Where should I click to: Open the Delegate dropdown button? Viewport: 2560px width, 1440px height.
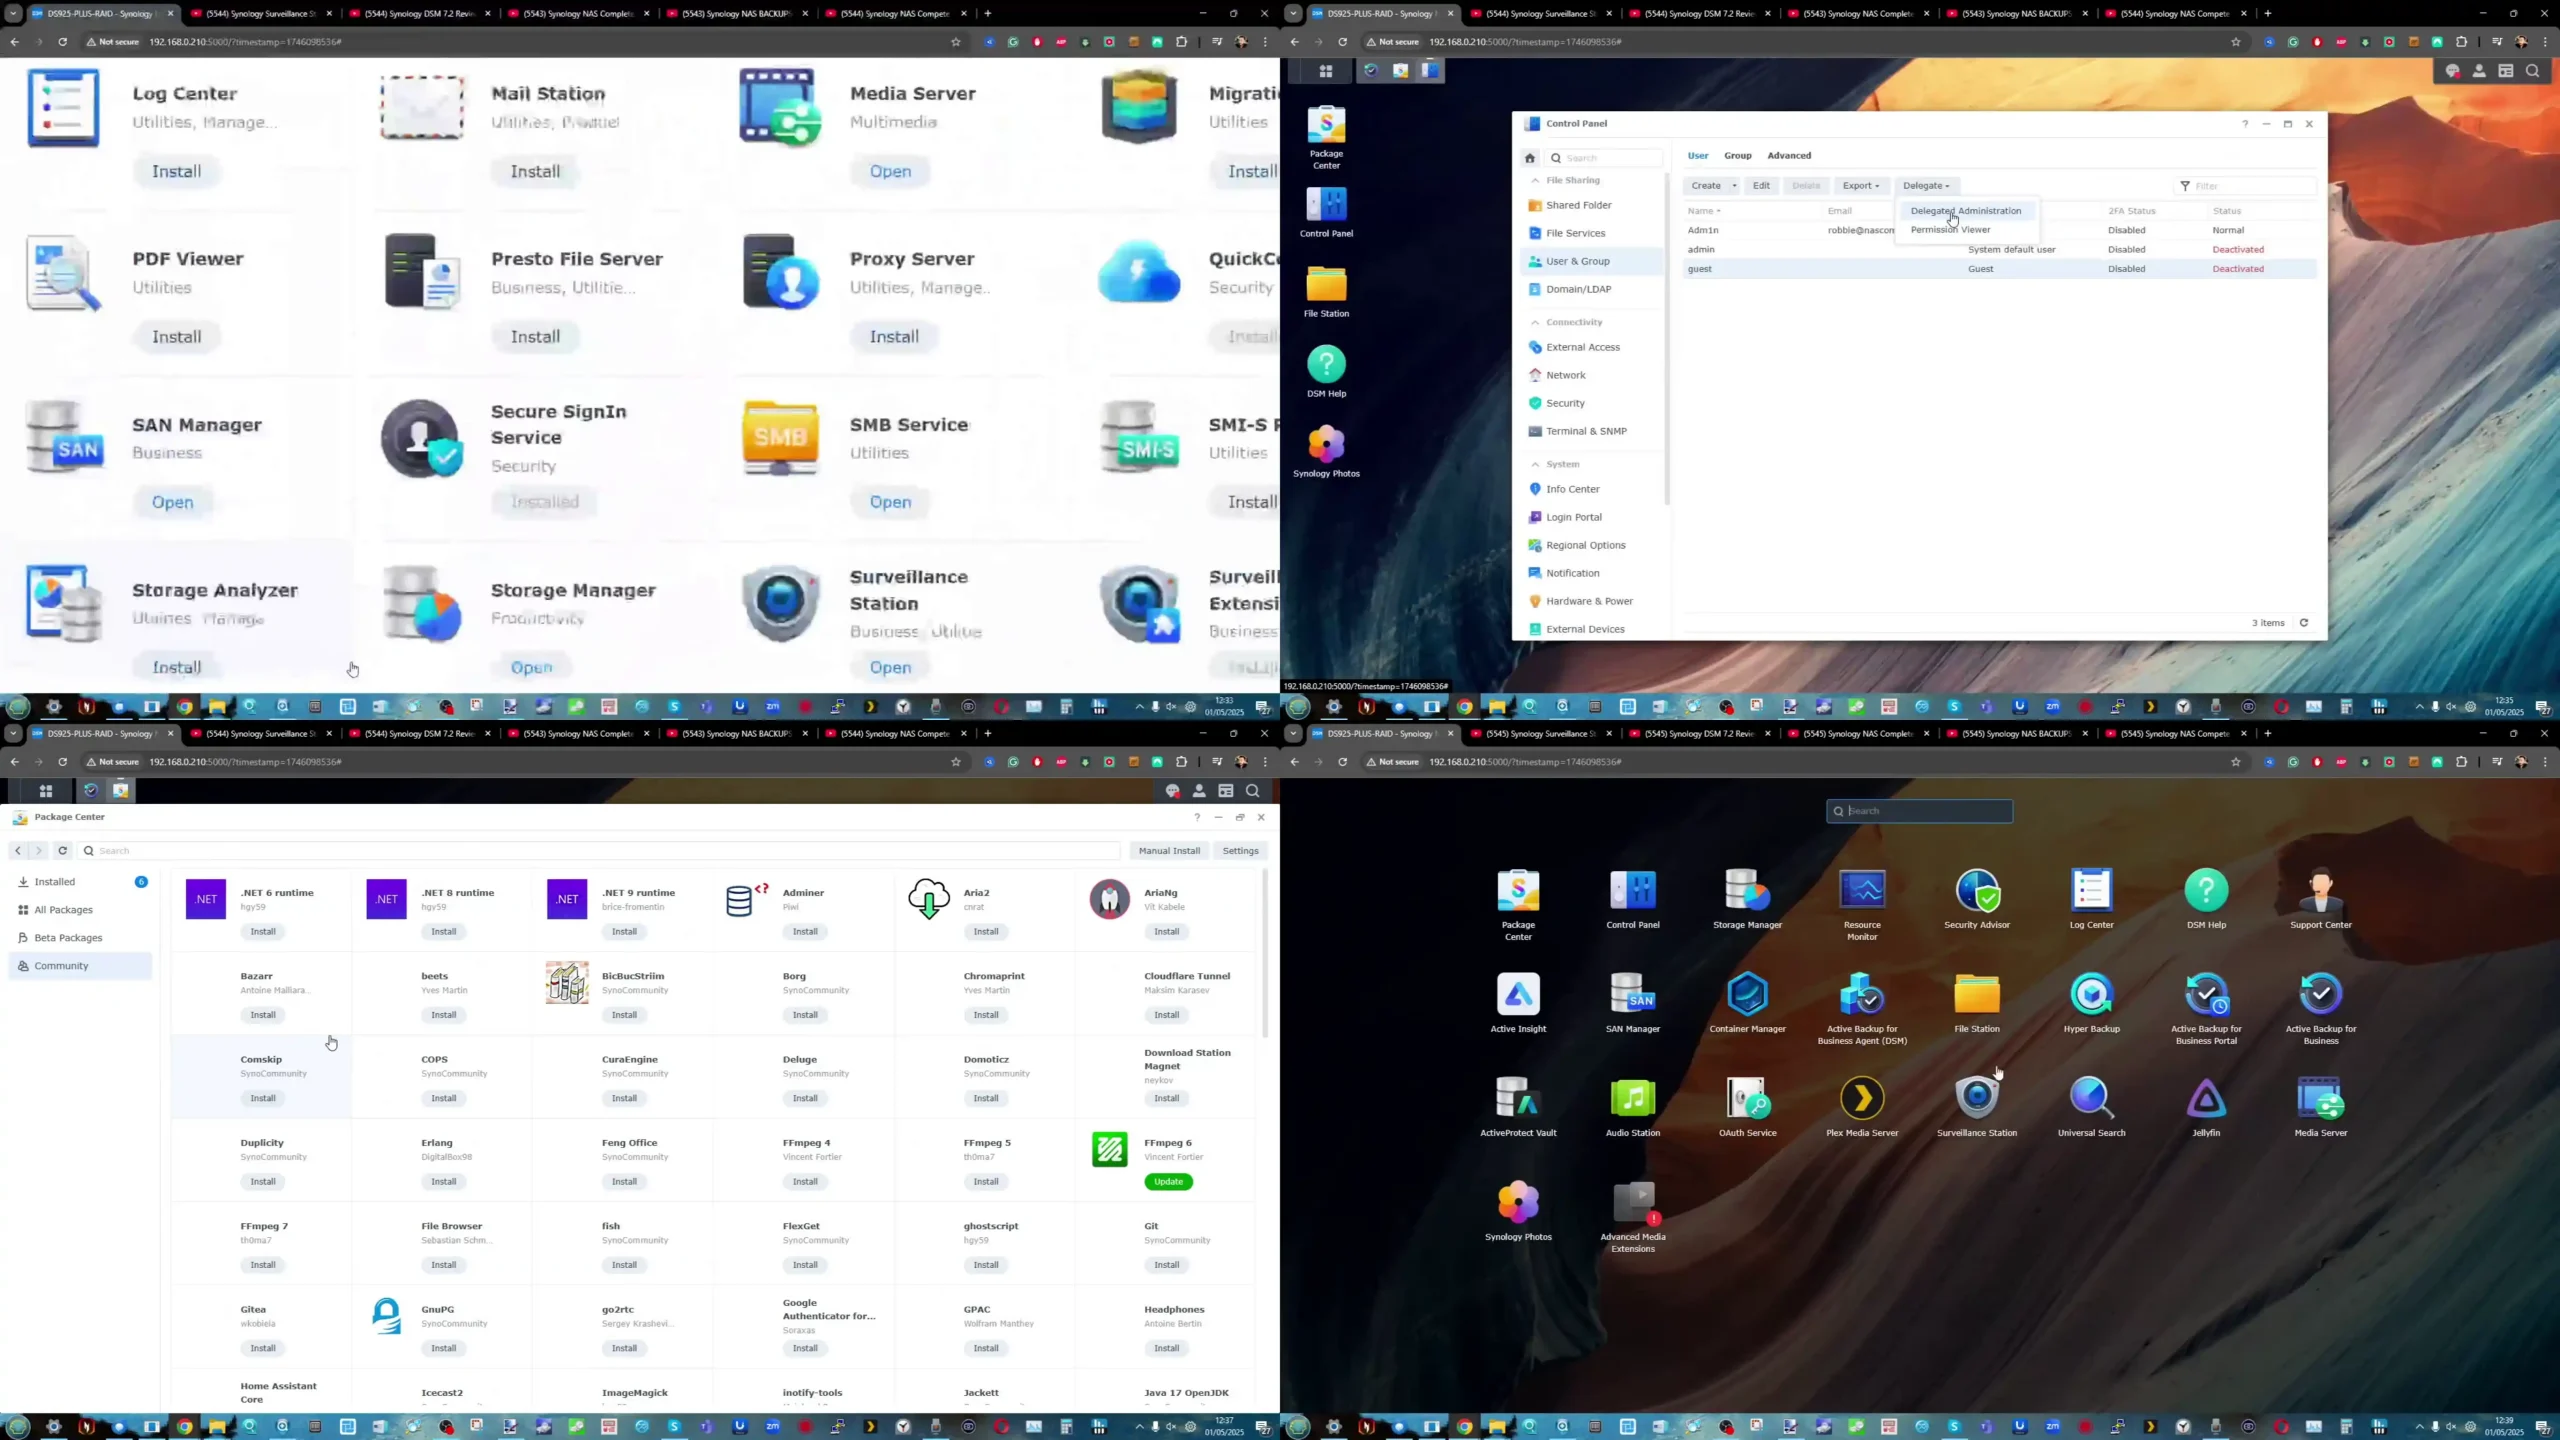(1925, 186)
